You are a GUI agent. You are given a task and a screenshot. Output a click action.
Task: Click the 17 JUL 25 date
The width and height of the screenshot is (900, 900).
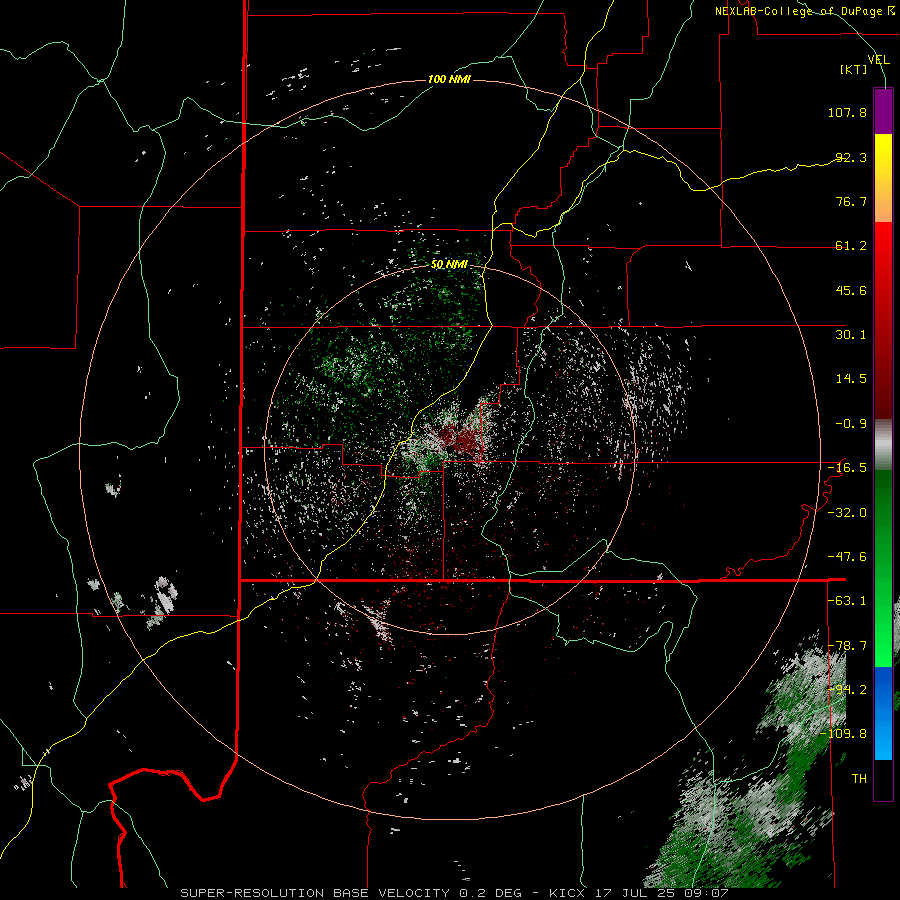point(635,893)
